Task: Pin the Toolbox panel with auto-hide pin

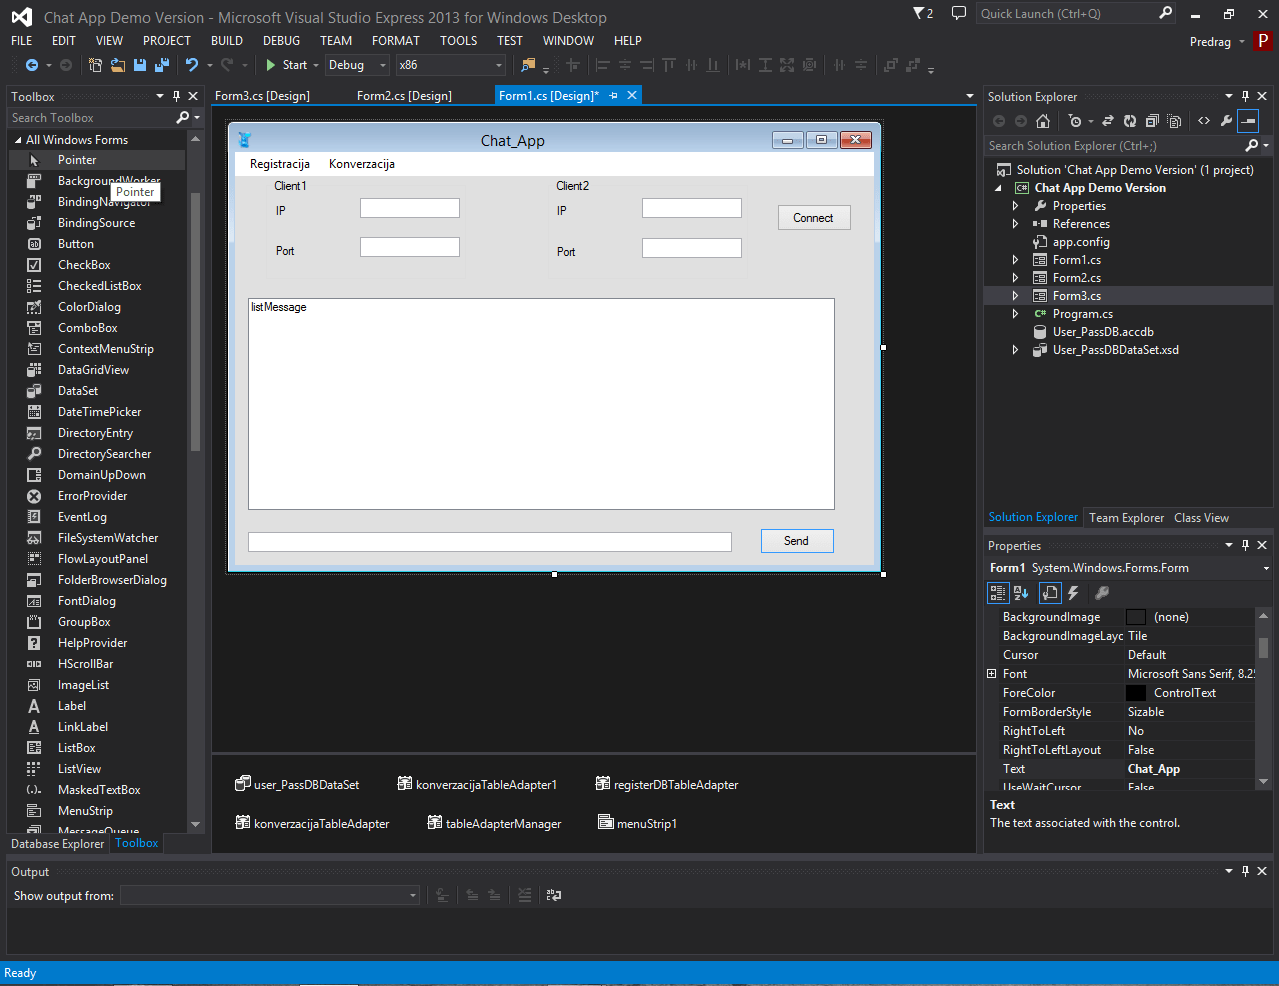Action: [x=177, y=97]
